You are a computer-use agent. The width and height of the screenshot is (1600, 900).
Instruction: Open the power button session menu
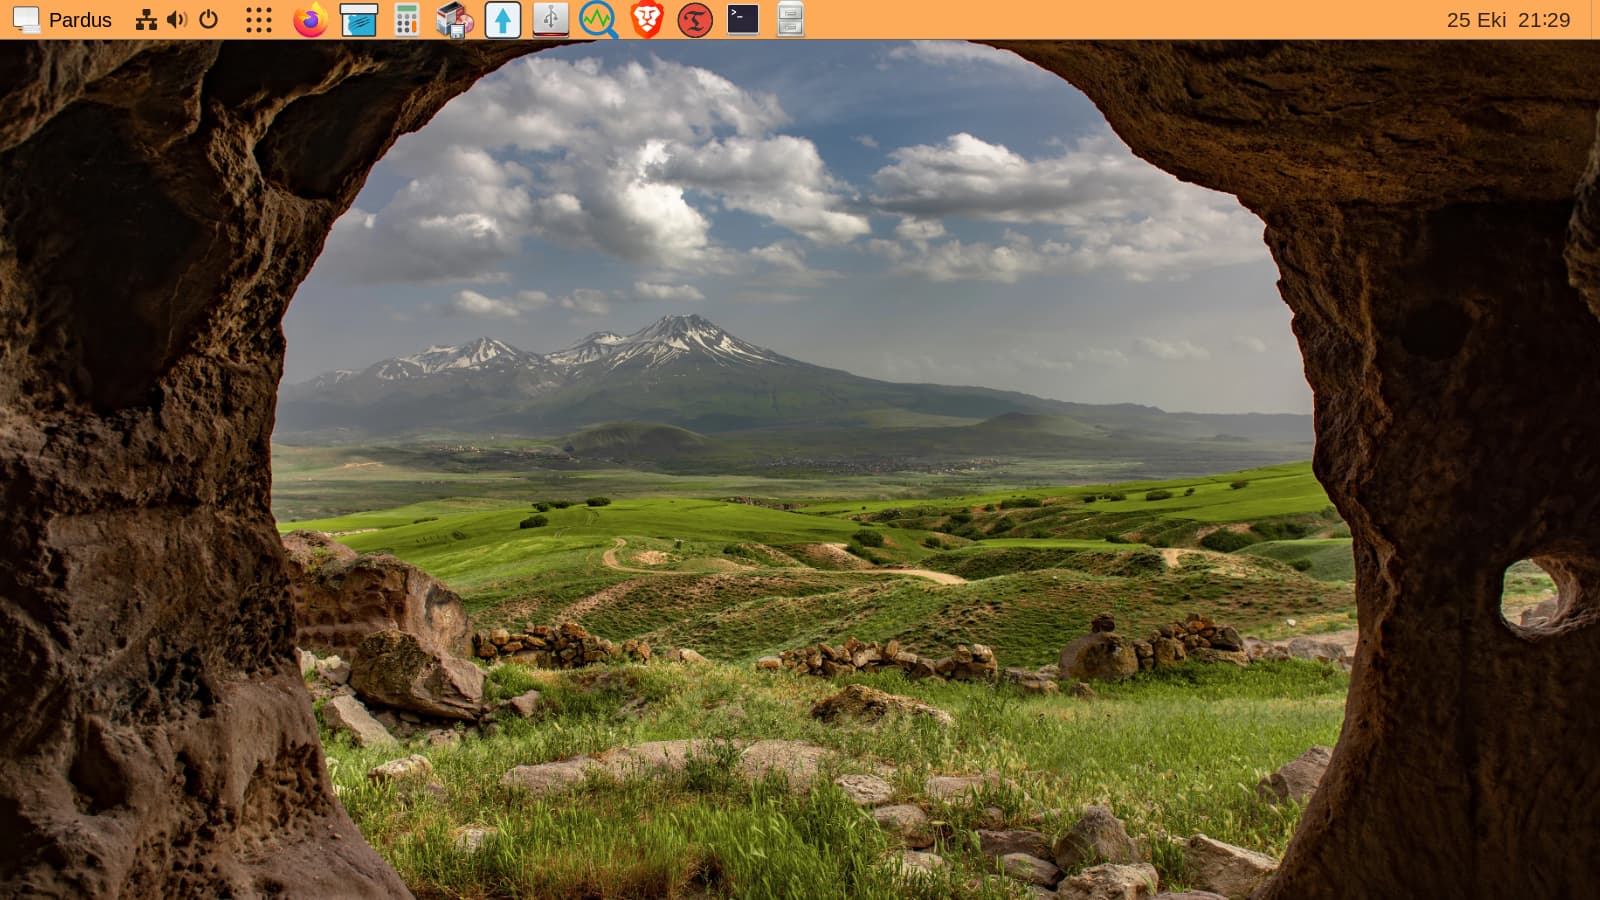tap(209, 20)
